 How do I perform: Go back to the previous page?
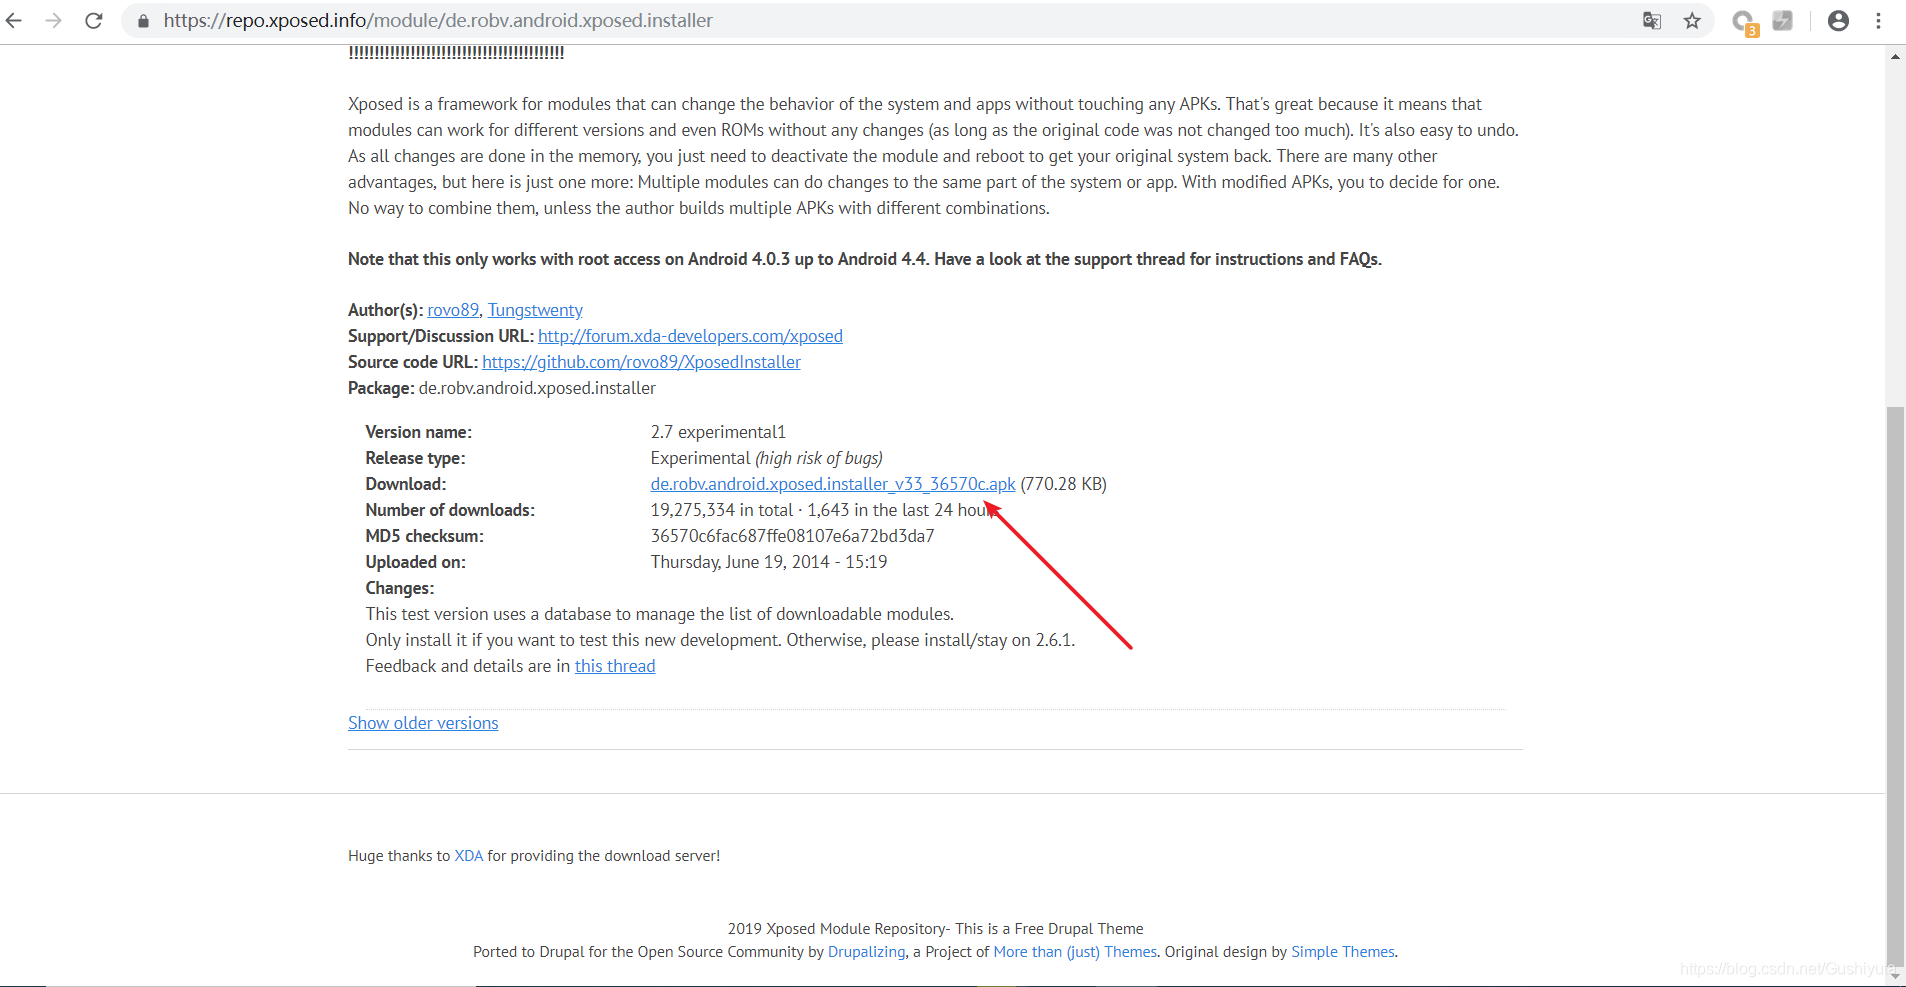click(14, 20)
